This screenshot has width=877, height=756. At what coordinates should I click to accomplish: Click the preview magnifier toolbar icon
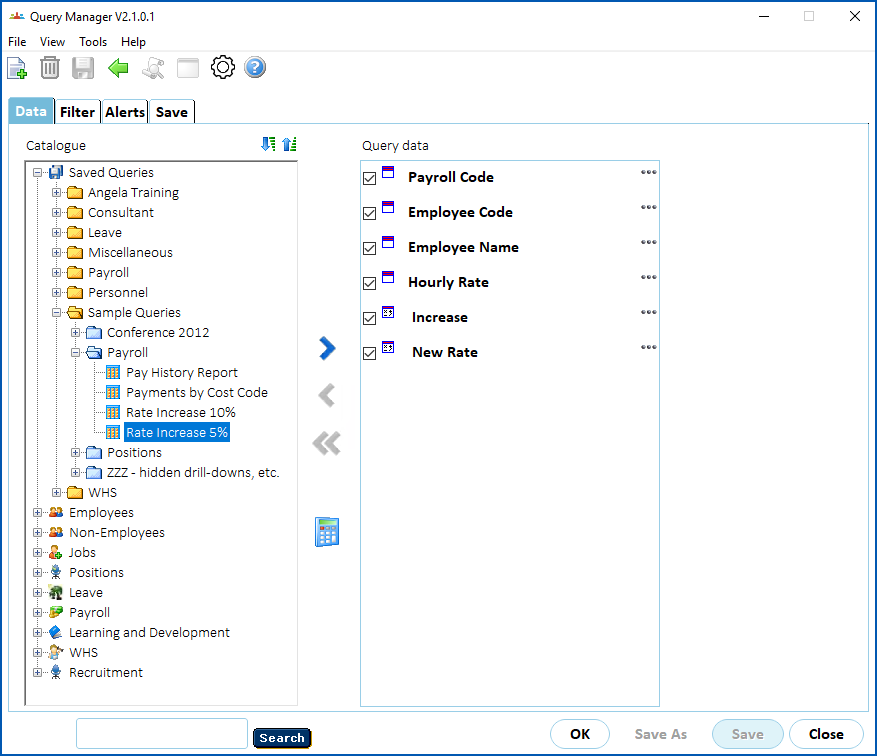tap(153, 68)
